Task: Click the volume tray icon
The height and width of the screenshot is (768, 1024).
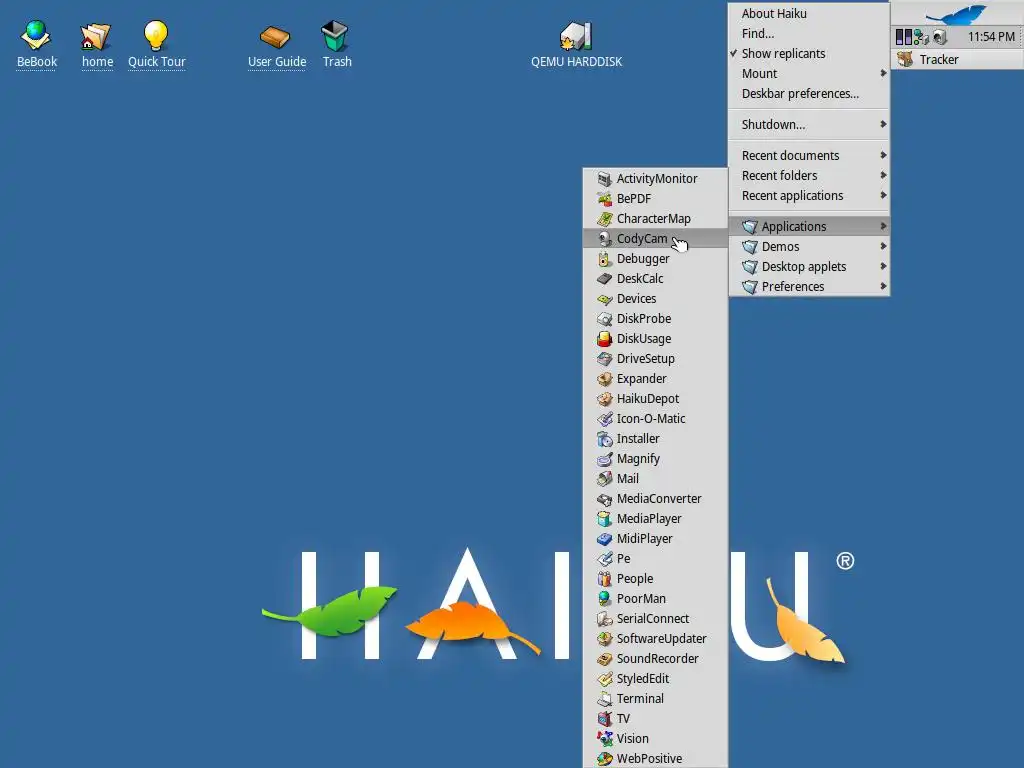Action: click(940, 37)
